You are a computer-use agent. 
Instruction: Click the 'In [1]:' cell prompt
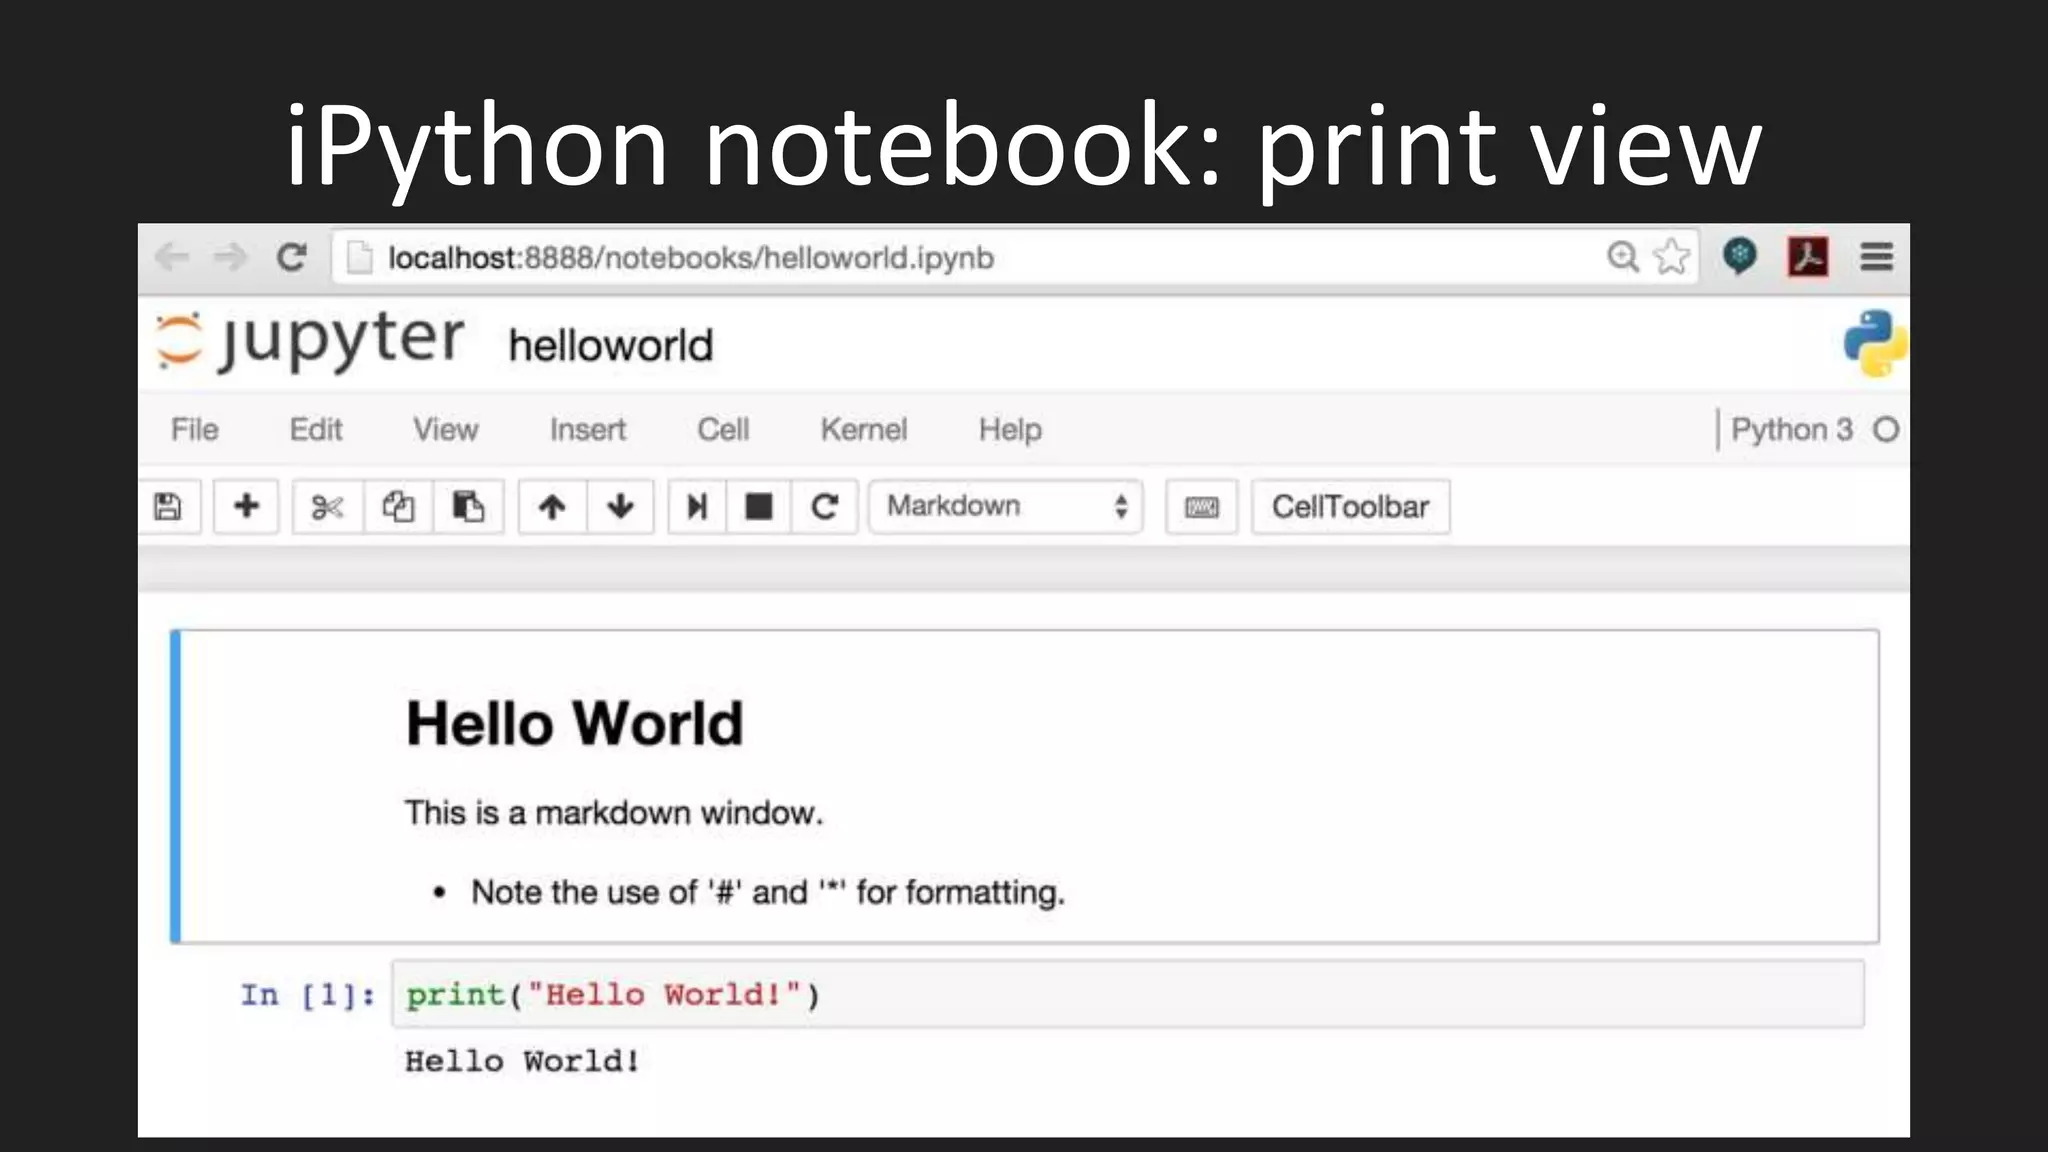click(x=308, y=995)
